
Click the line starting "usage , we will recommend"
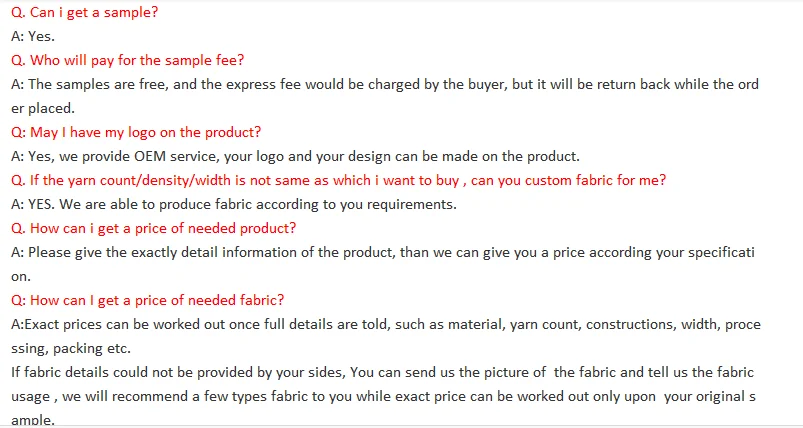pyautogui.click(x=385, y=397)
